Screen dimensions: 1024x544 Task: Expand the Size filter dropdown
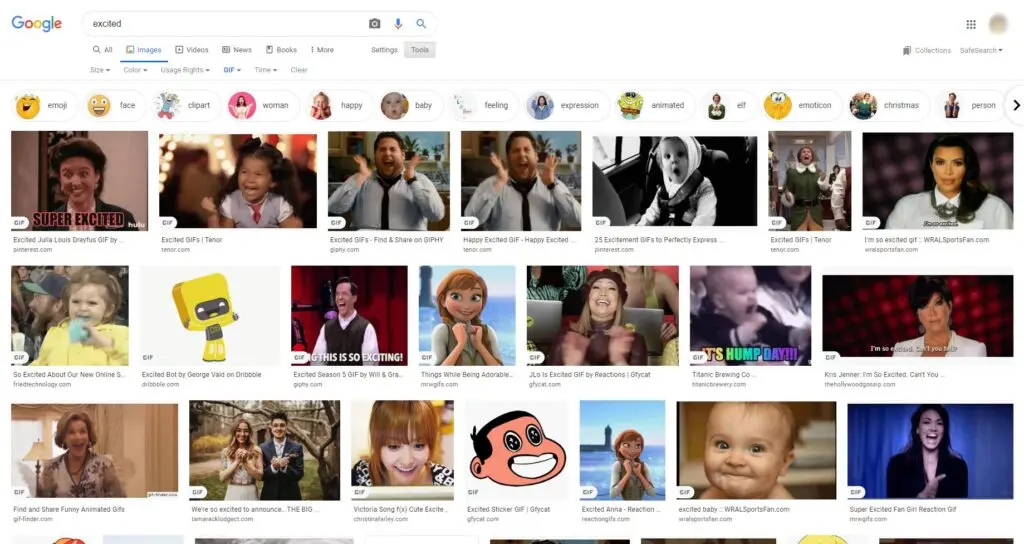coord(100,70)
